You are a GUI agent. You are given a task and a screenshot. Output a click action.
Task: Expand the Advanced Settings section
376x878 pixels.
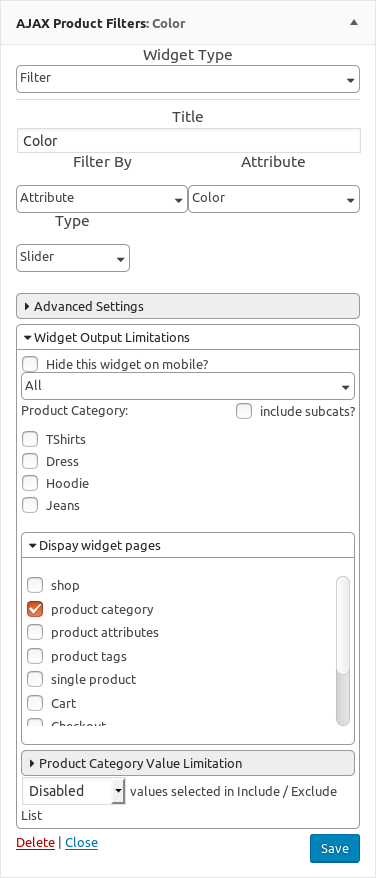(x=188, y=306)
